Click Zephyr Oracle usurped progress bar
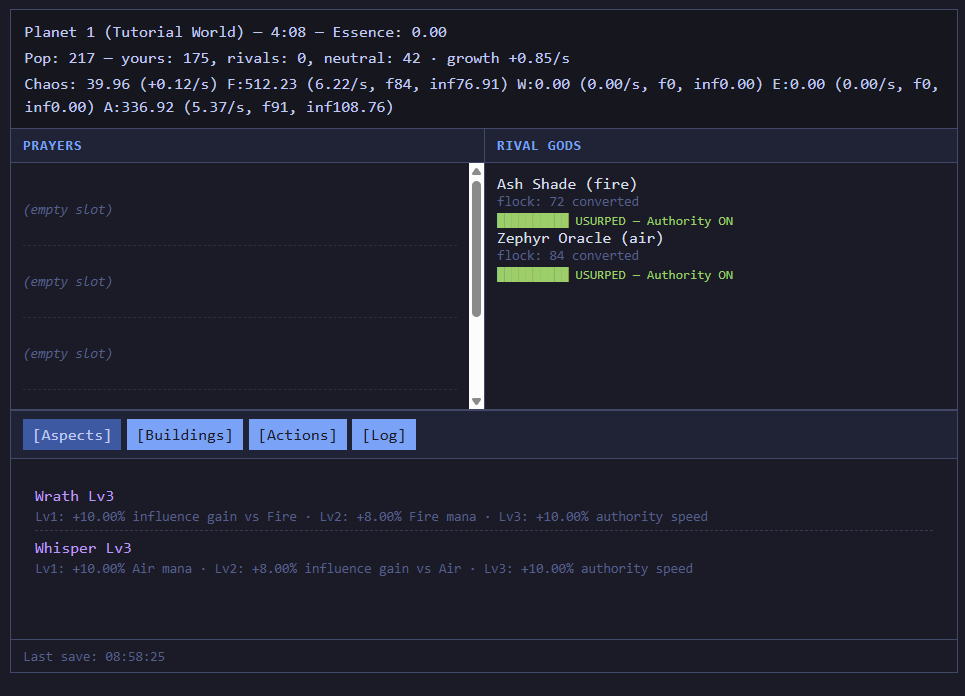This screenshot has width=965, height=696. [x=533, y=275]
